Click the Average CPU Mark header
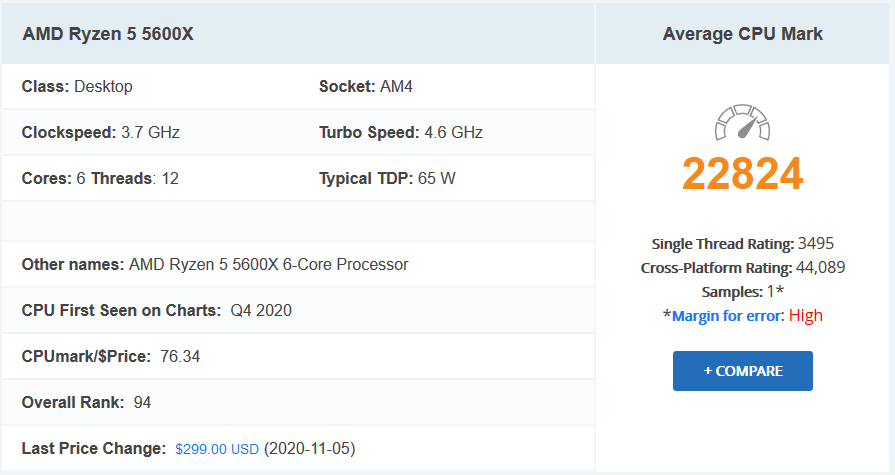This screenshot has height=475, width=895. [x=743, y=33]
